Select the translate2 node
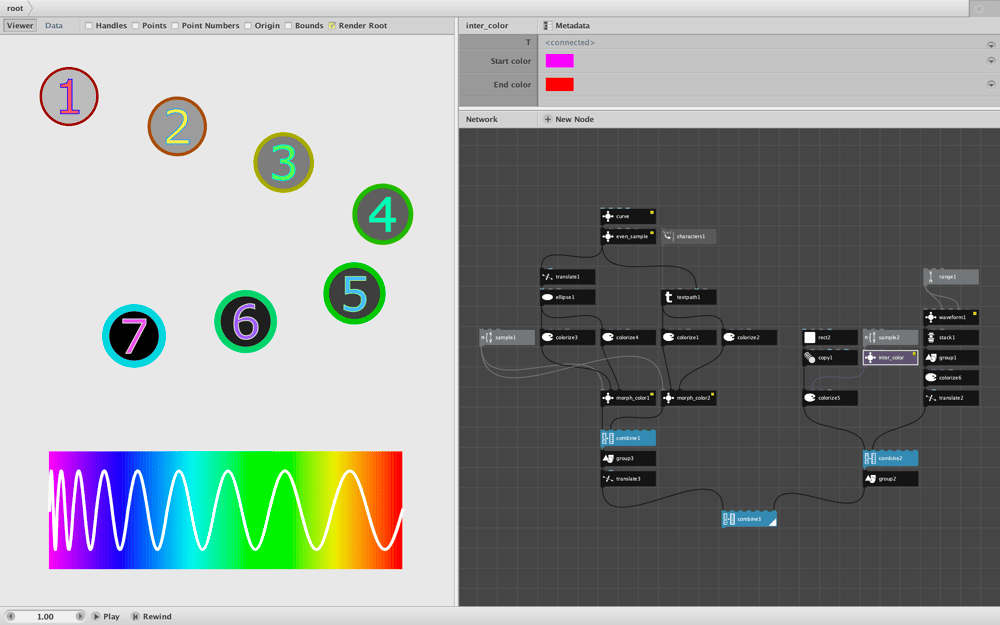 click(951, 398)
